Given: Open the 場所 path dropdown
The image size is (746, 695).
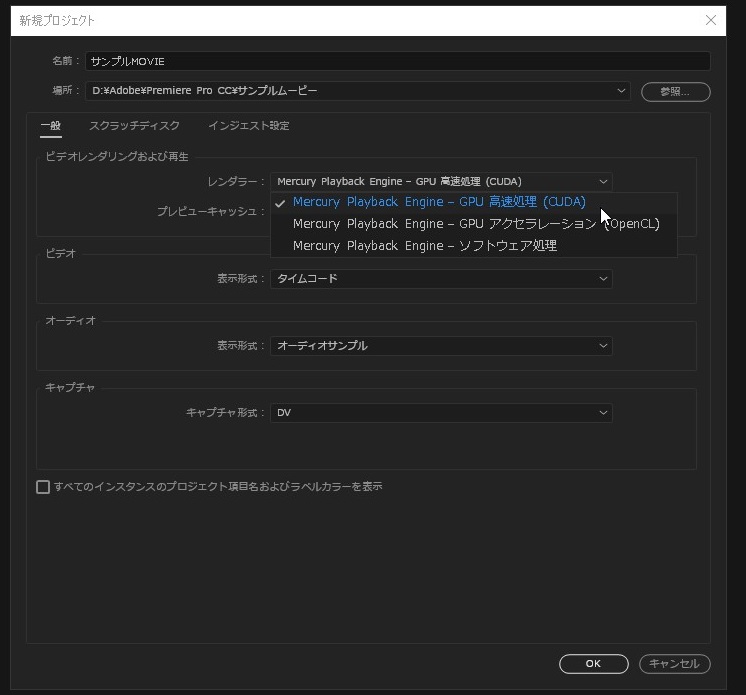Looking at the screenshot, I should point(357,91).
